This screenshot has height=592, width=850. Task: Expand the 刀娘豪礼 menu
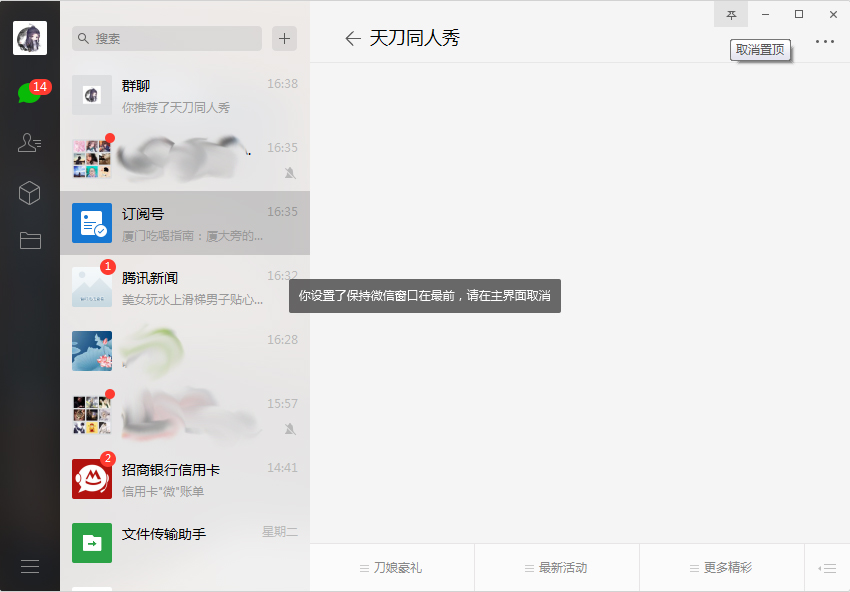[x=391, y=566]
